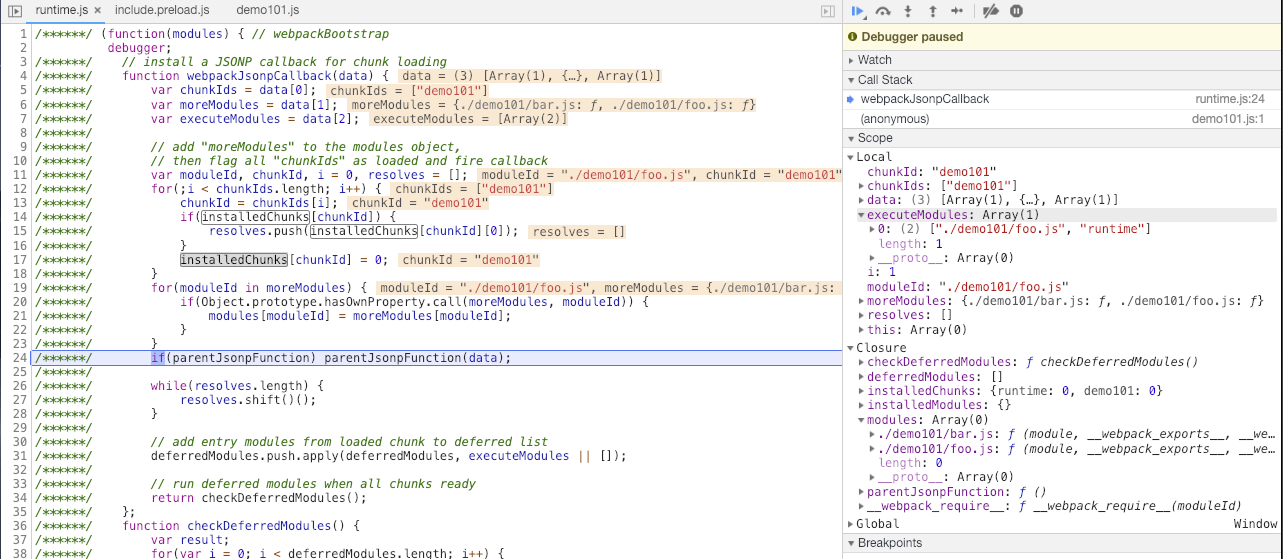Image resolution: width=1283 pixels, height=559 pixels.
Task: Collapse the modules array in Closure
Action: pos(862,420)
